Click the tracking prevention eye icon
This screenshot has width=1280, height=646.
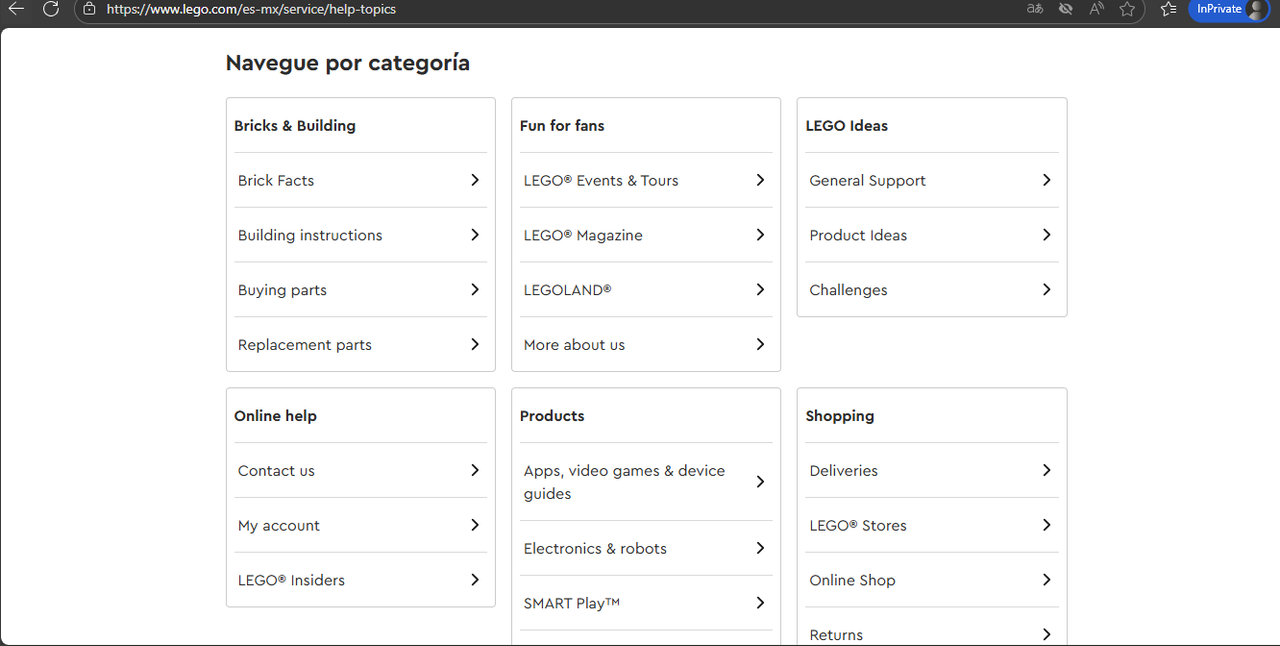(1066, 9)
